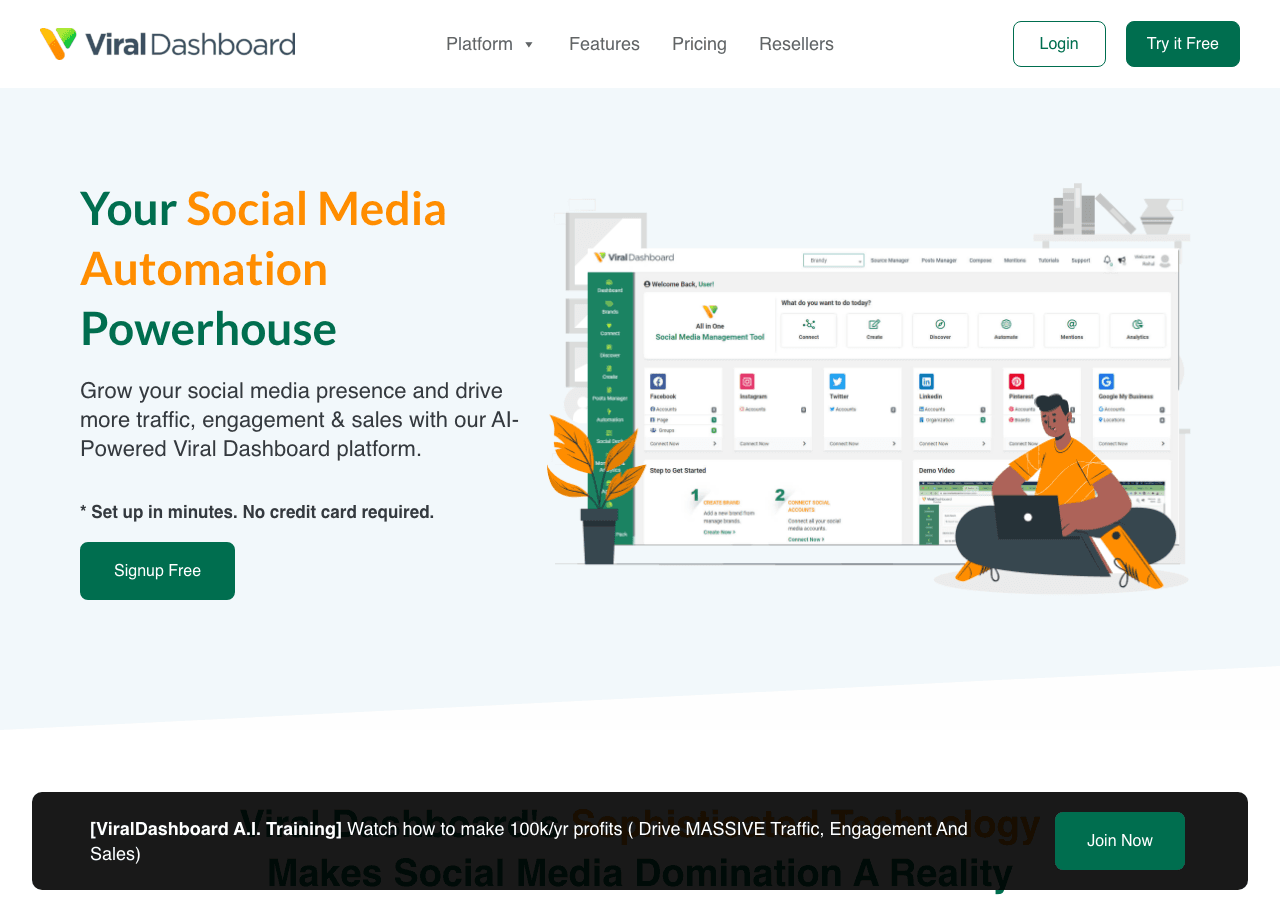Image resolution: width=1280 pixels, height=900 pixels.
Task: Click the Signup Free button
Action: click(157, 571)
